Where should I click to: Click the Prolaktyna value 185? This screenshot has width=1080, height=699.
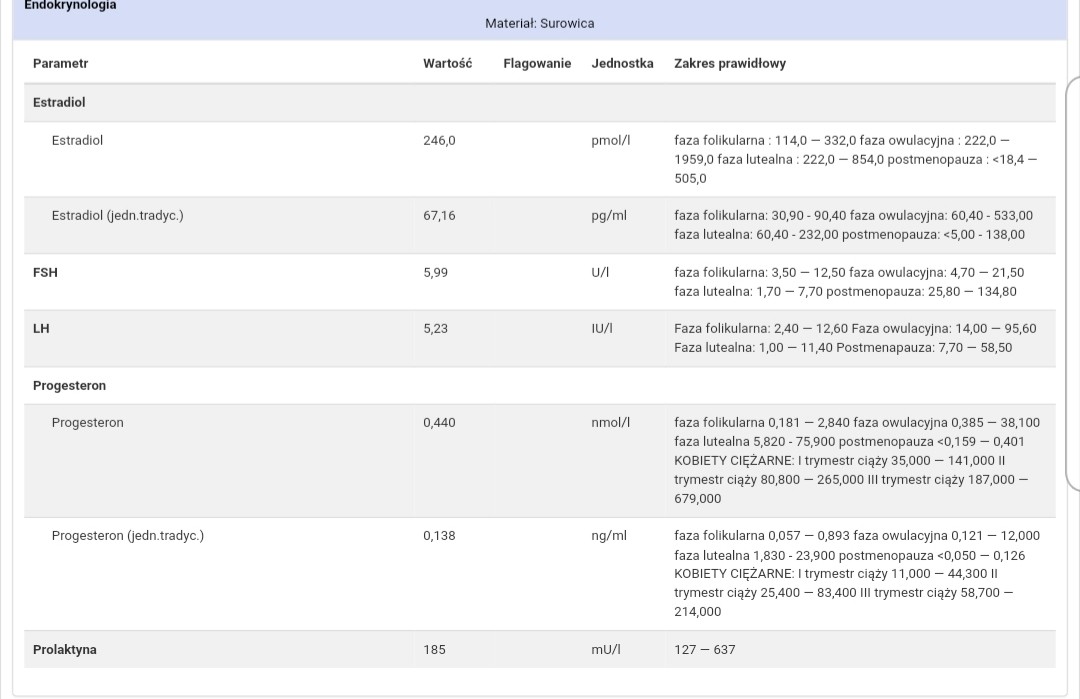434,650
